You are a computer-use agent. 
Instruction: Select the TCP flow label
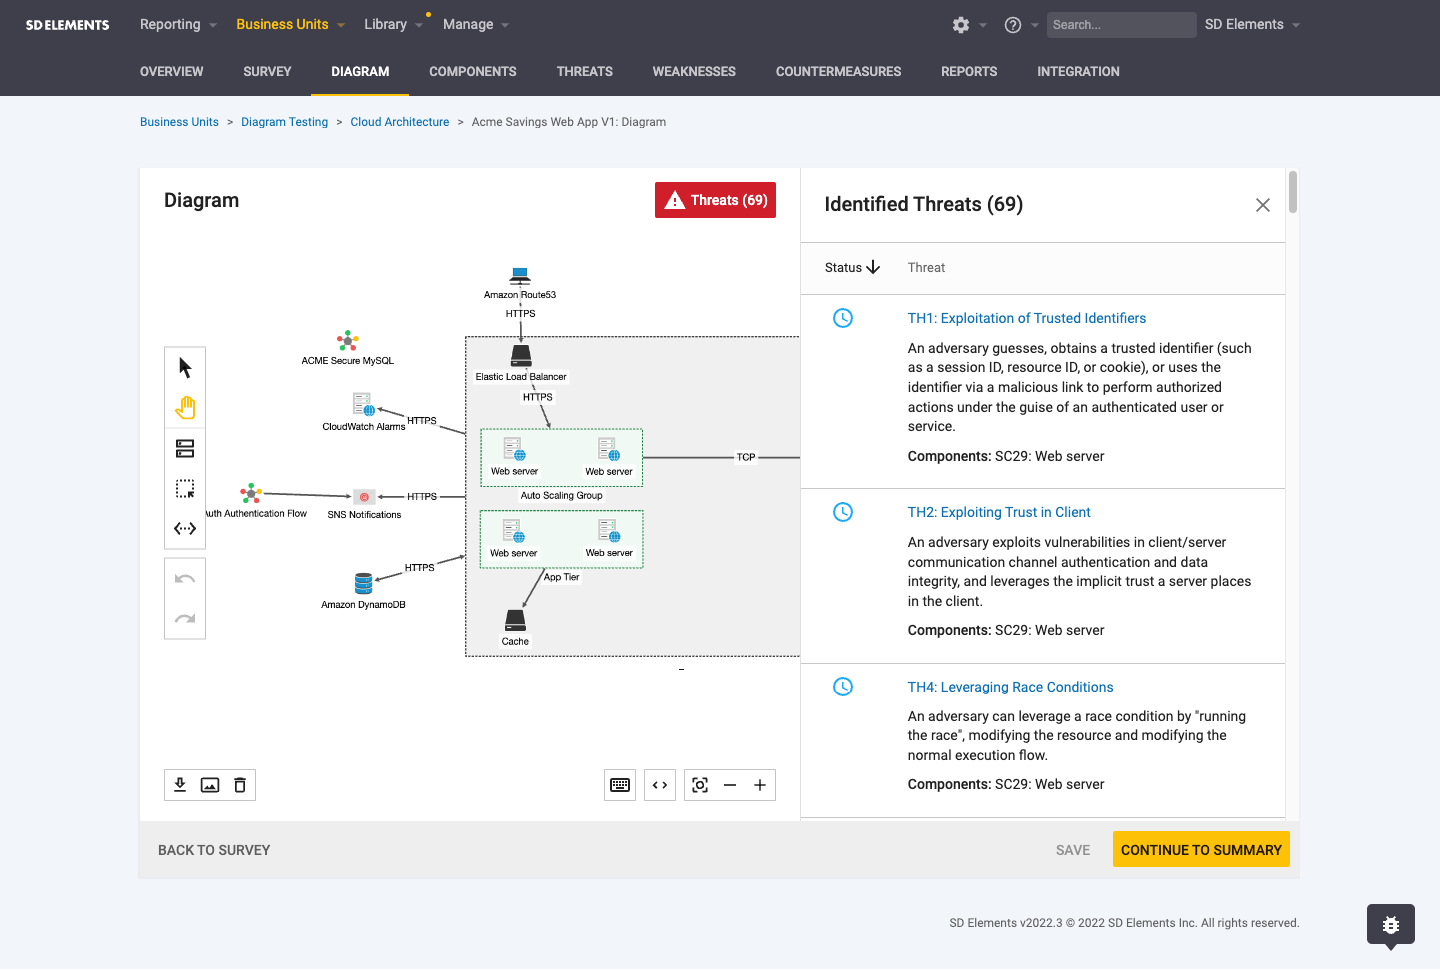point(746,457)
